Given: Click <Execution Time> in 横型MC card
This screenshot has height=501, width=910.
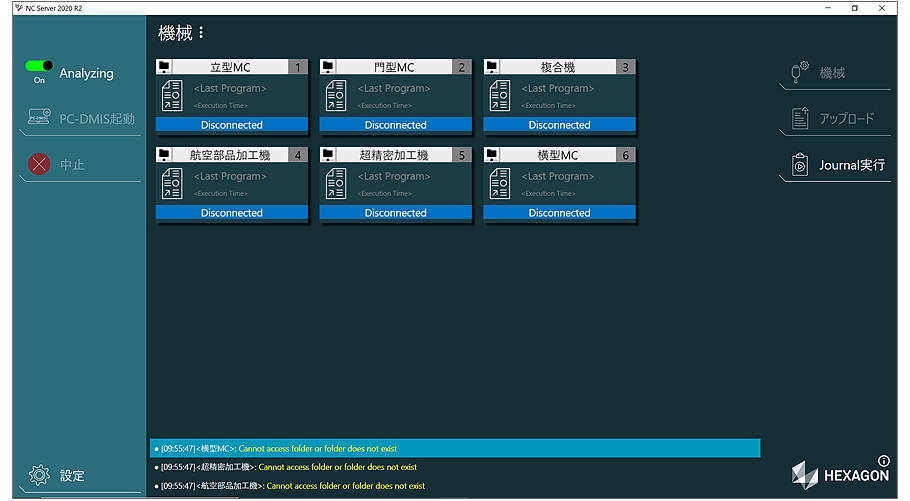Looking at the screenshot, I should click(x=548, y=193).
